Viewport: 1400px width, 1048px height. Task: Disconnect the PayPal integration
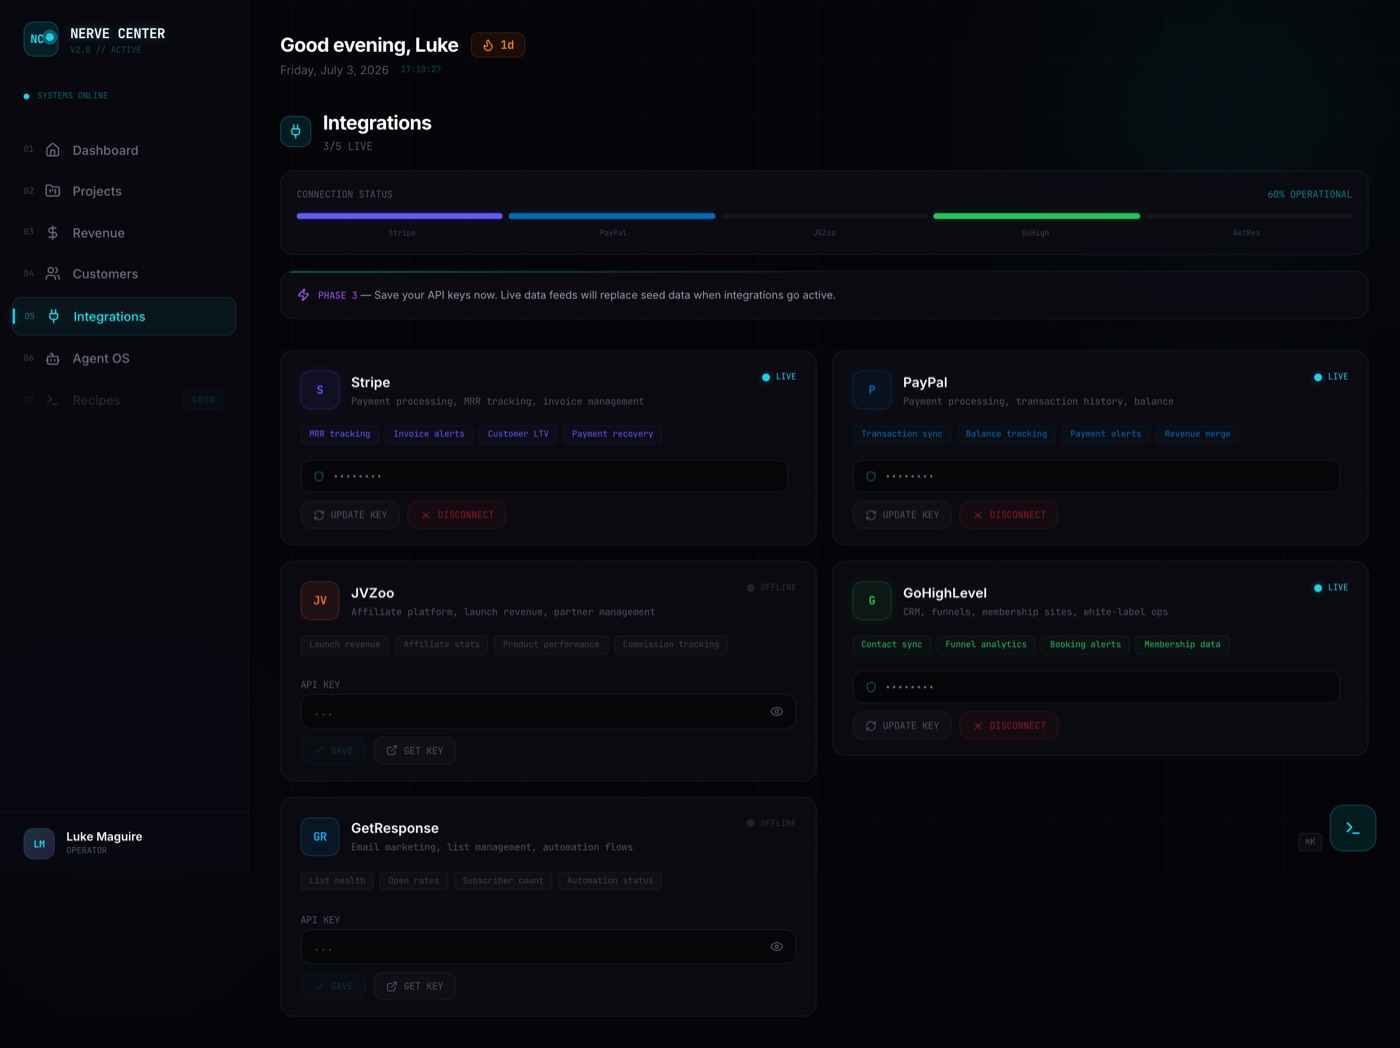pyautogui.click(x=1009, y=515)
